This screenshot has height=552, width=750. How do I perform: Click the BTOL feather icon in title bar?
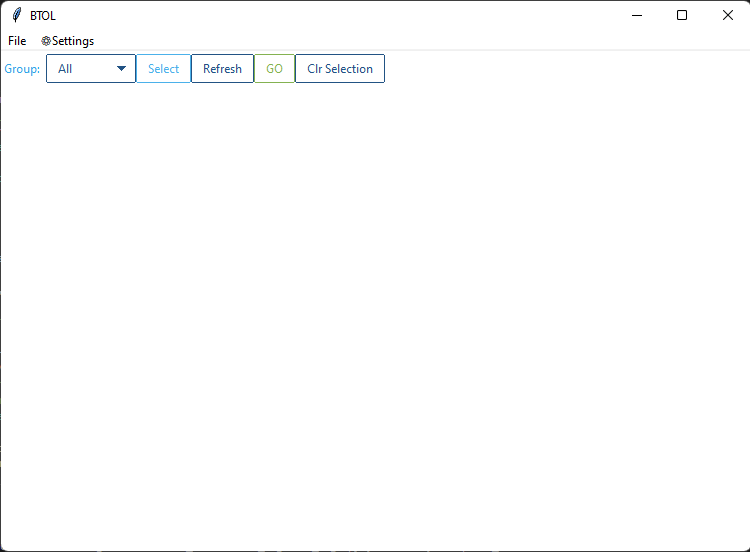[16, 15]
